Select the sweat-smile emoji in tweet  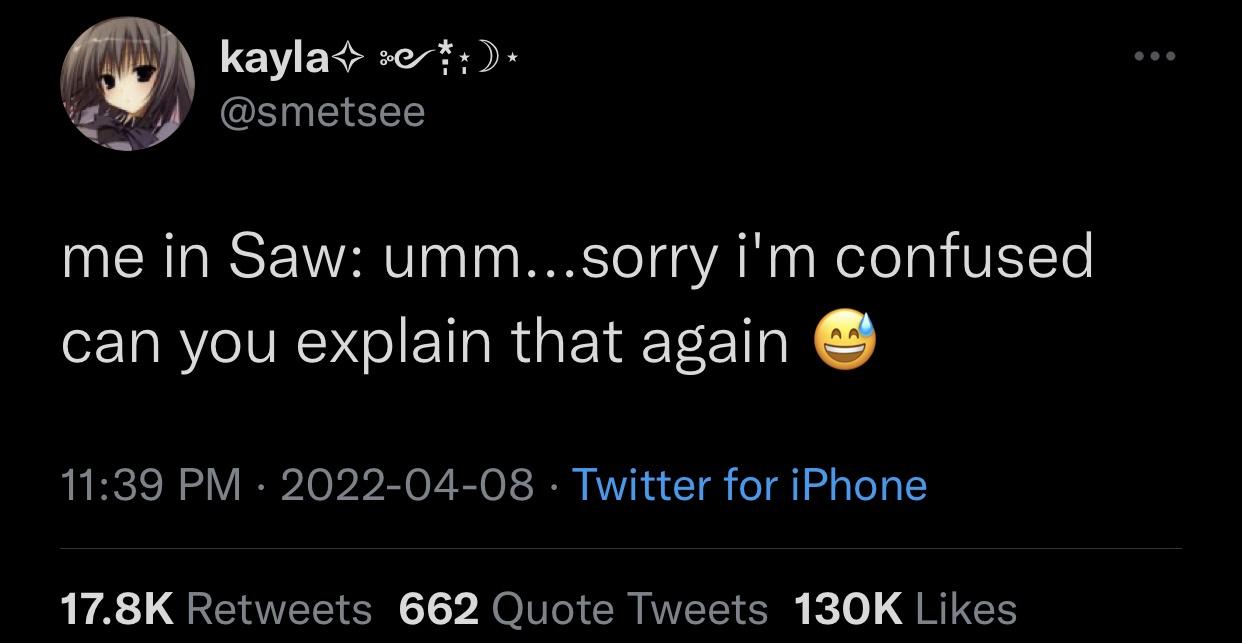point(845,344)
